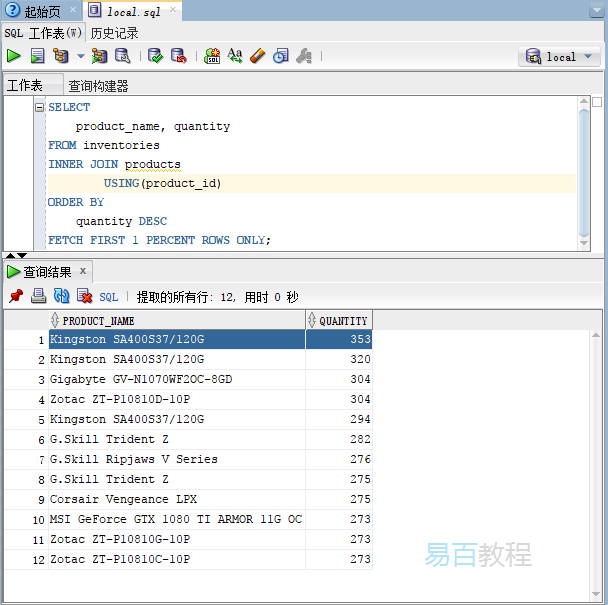
Task: Open the explain plan dropdown arrow
Action: 80,56
